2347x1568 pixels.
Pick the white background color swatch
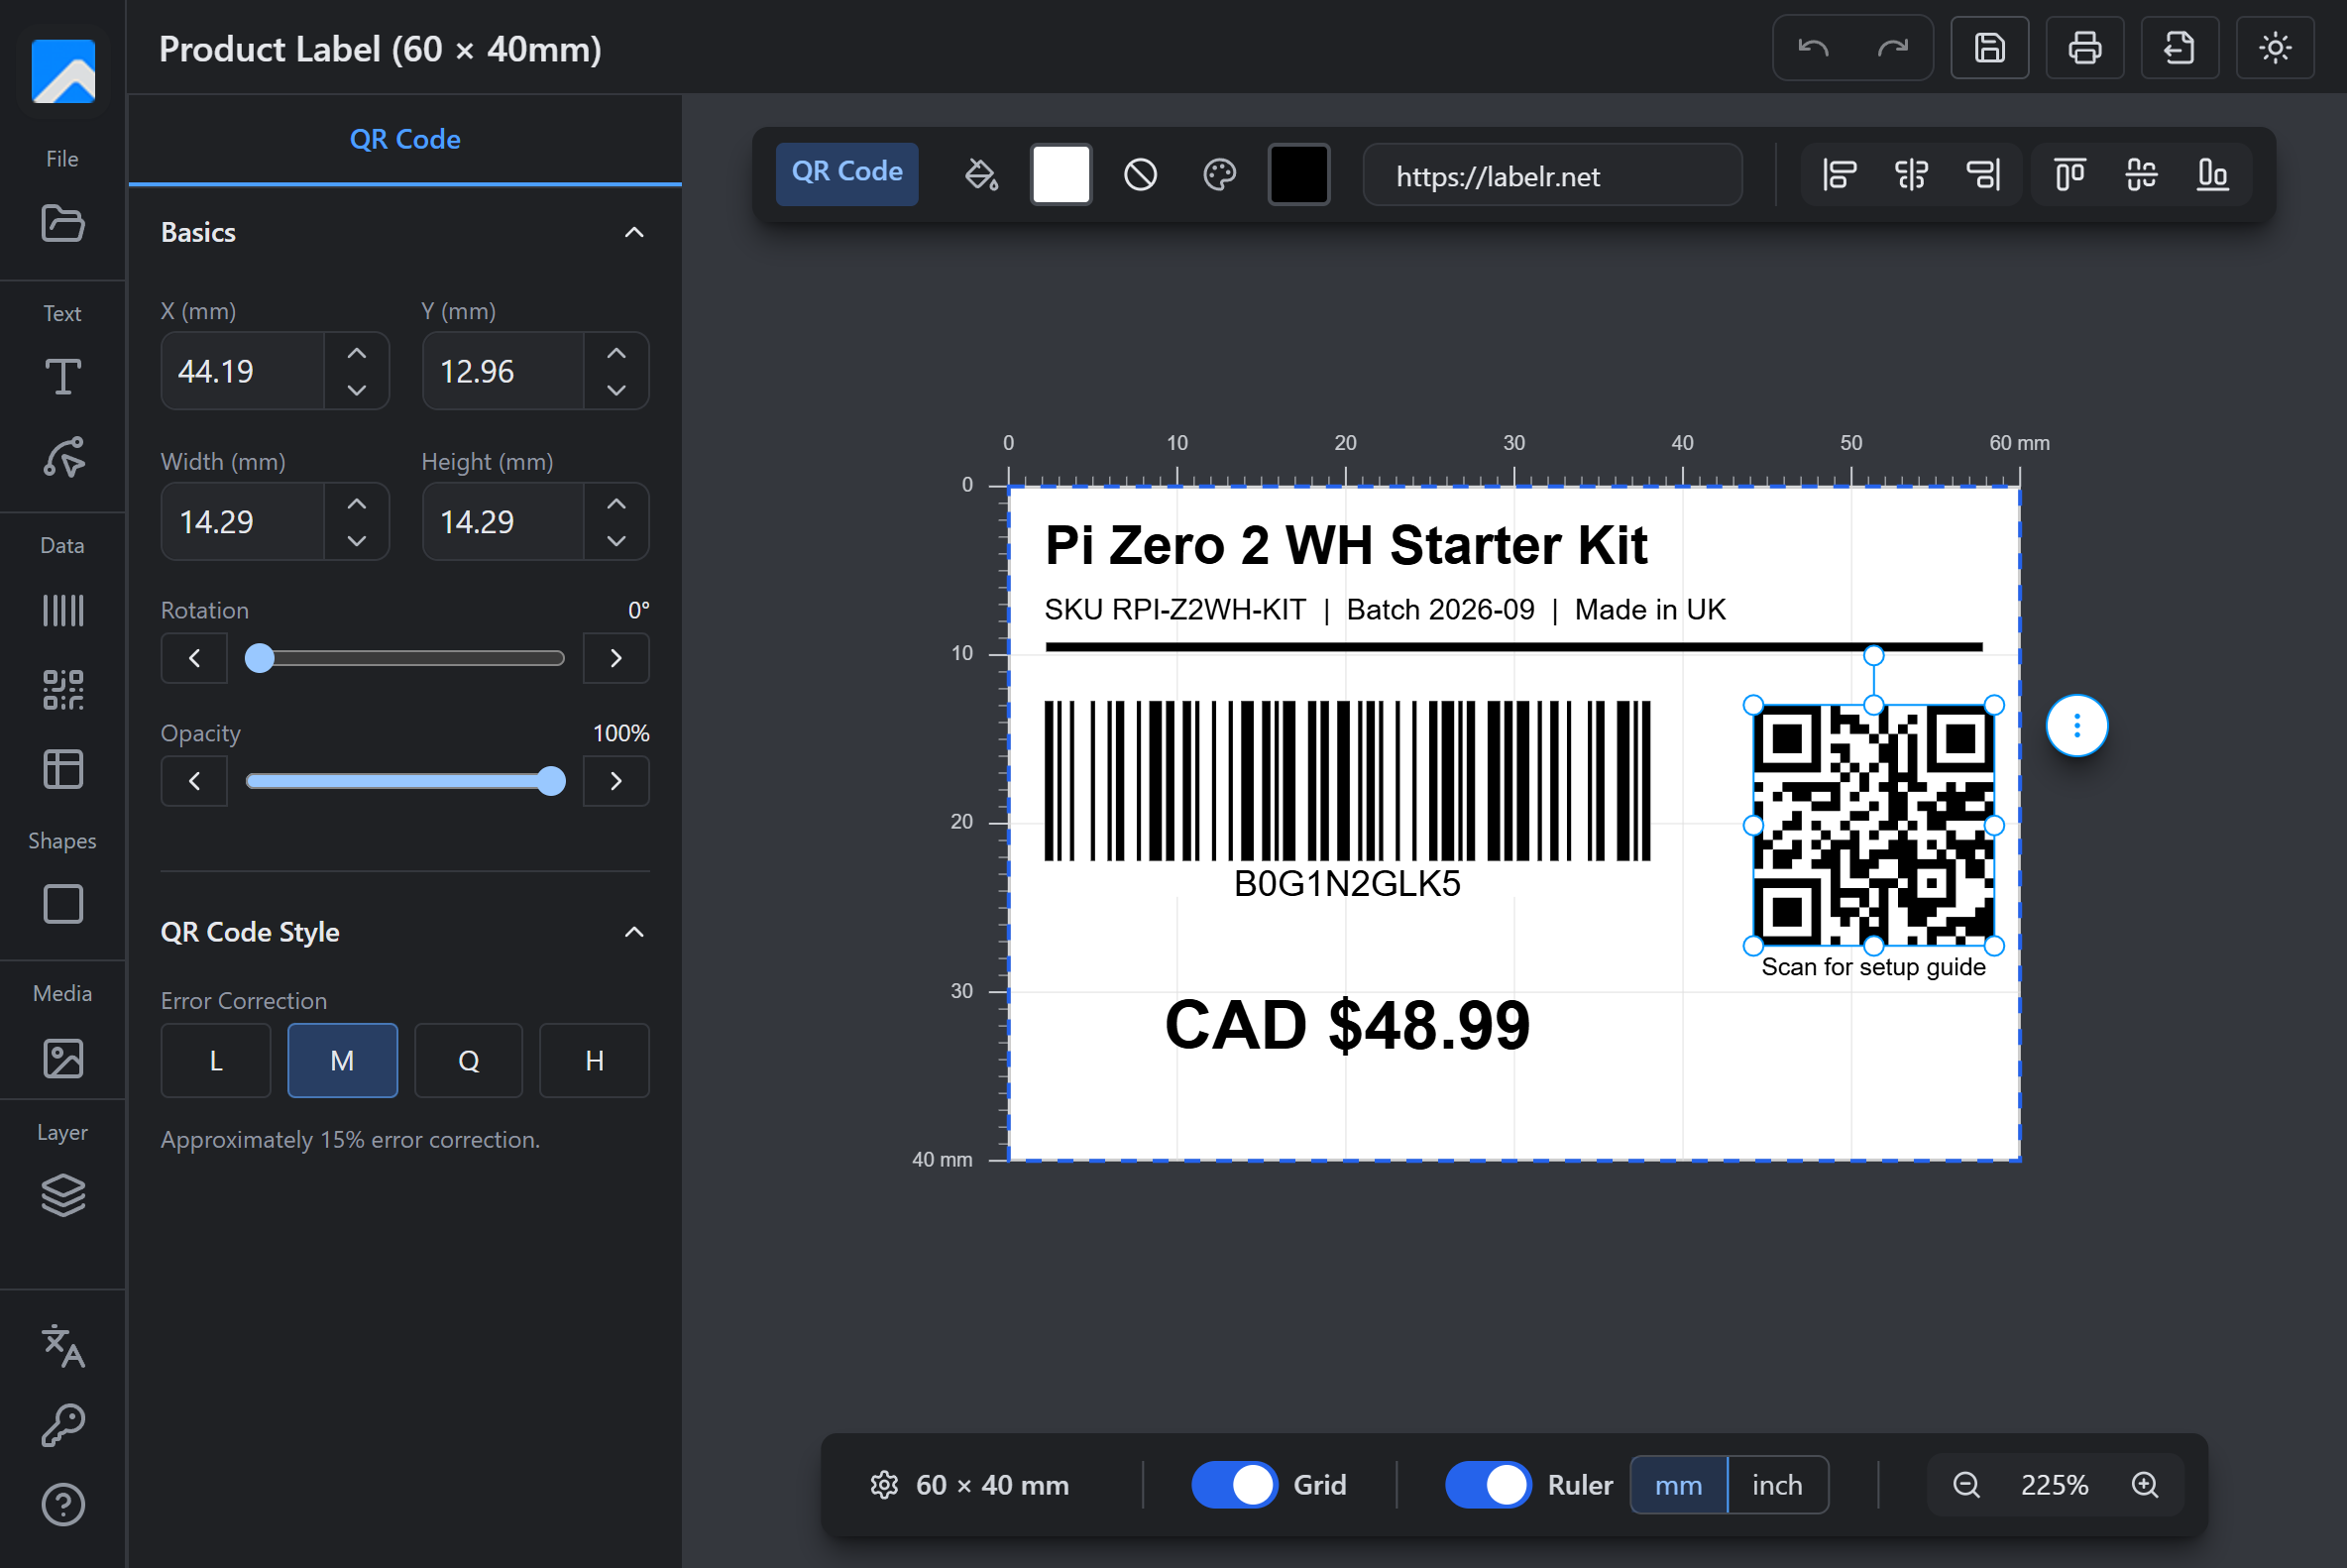point(1060,174)
